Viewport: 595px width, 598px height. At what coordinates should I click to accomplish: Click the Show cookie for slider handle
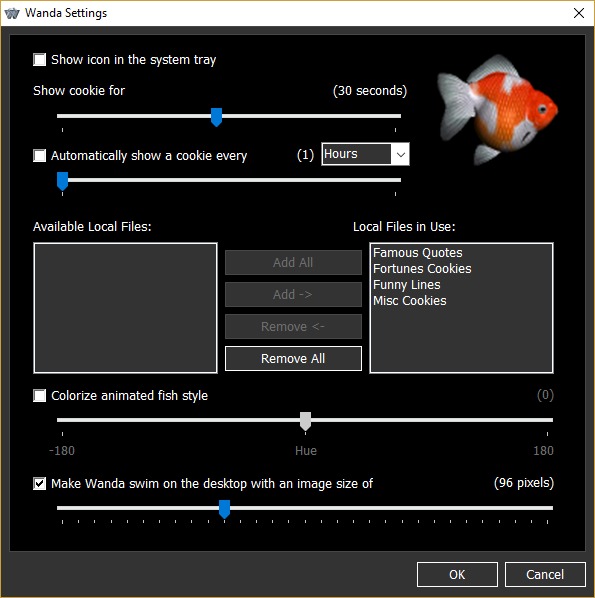(216, 117)
